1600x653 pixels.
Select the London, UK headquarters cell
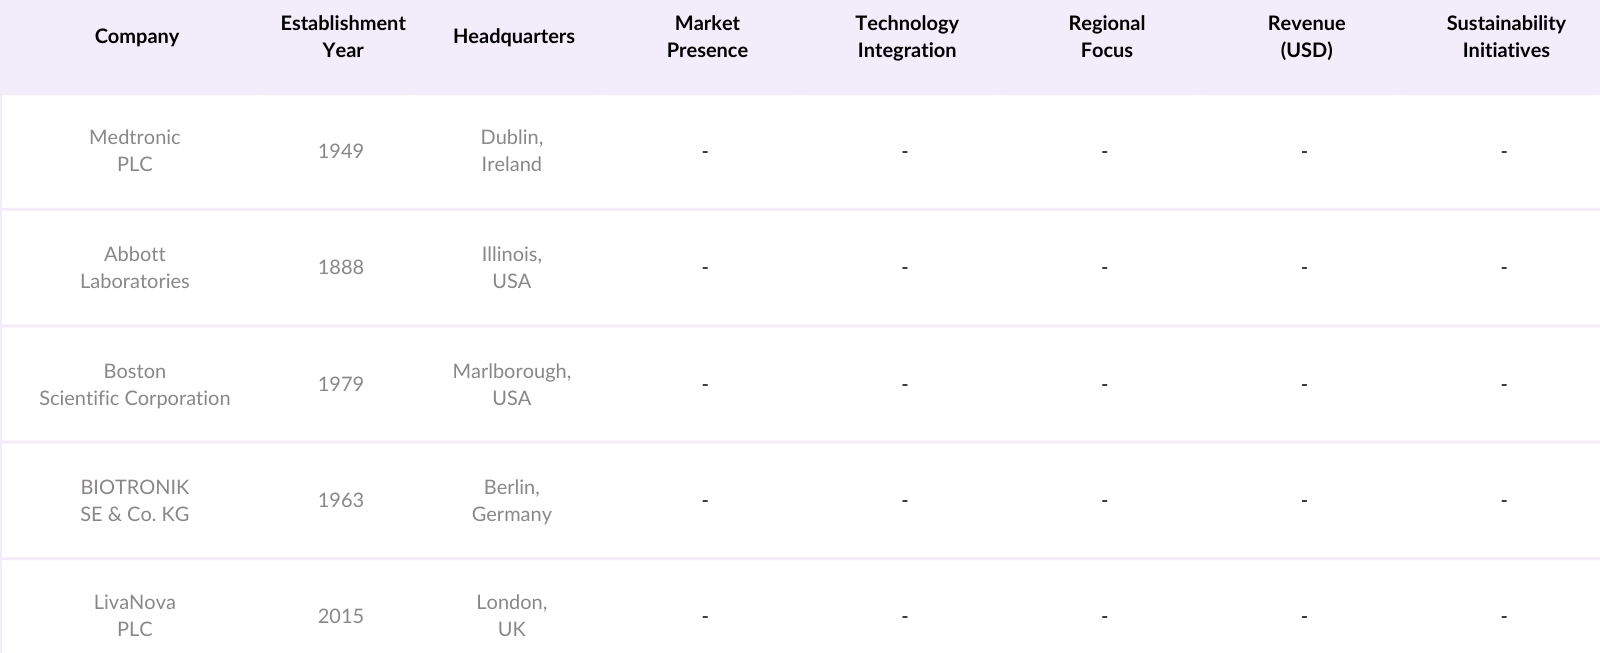511,615
